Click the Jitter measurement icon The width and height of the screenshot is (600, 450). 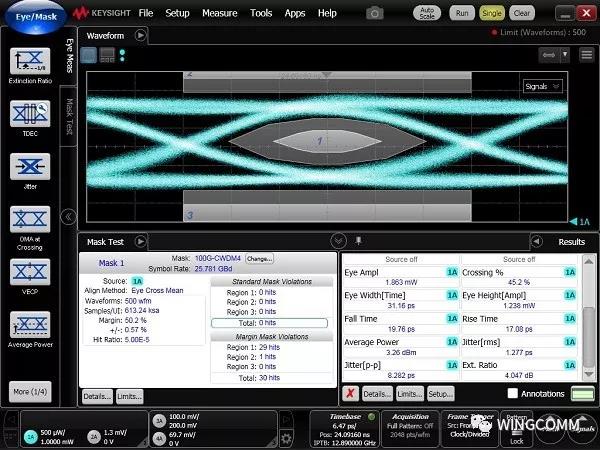coord(29,166)
